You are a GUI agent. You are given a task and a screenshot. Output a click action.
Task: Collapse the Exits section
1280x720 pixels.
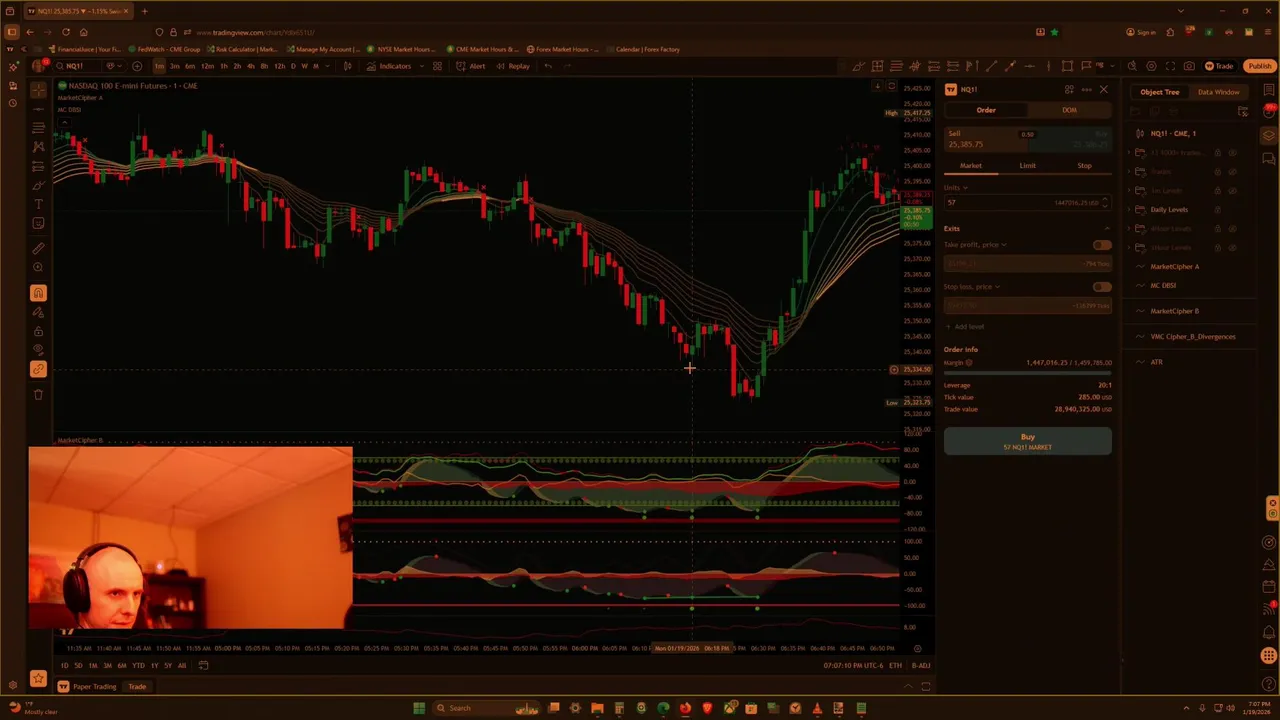point(1106,229)
